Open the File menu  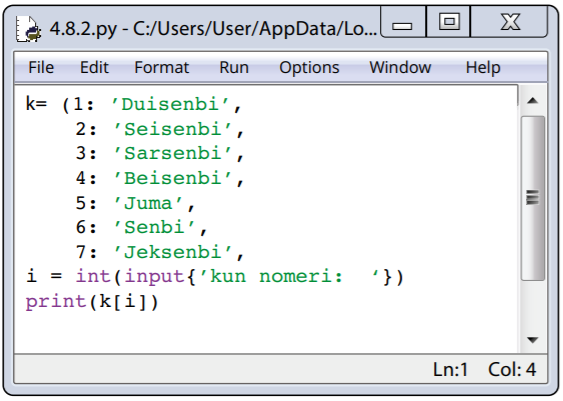pos(41,67)
